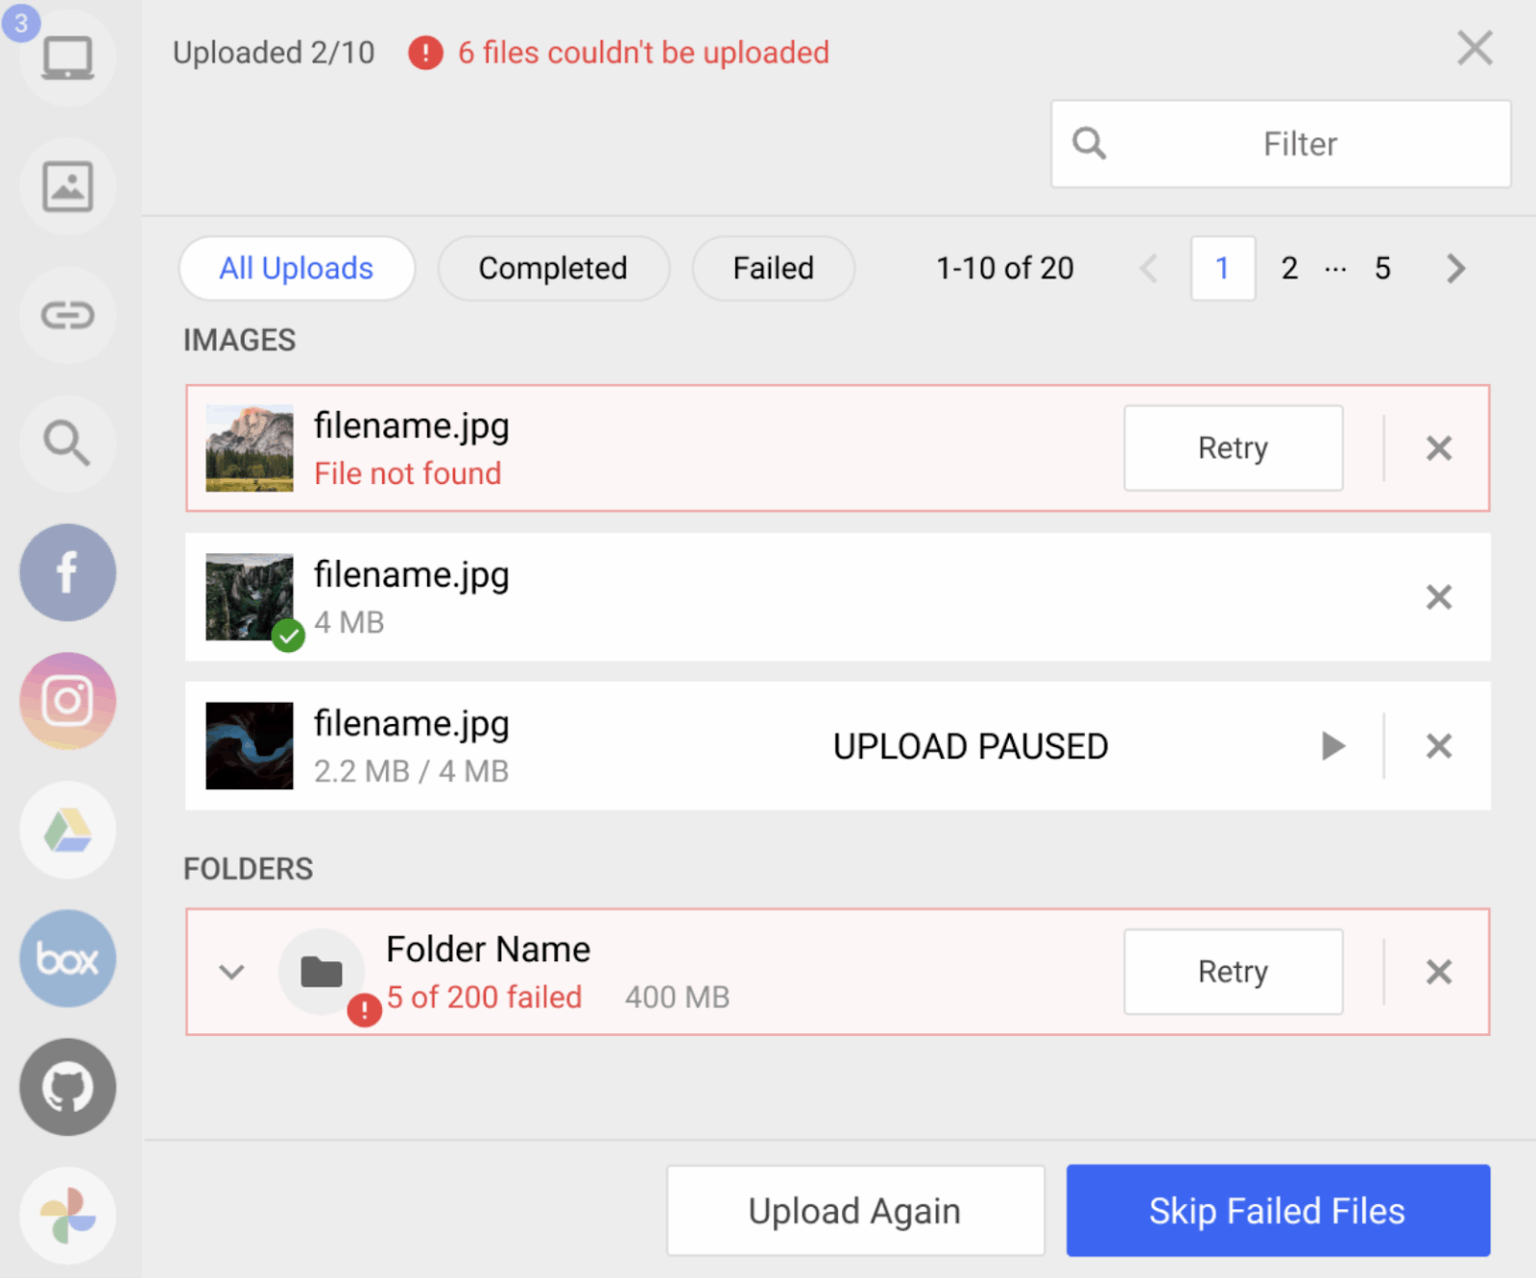Screen dimensions: 1536x1278
Task: Choose upload via link option
Action: 67,315
